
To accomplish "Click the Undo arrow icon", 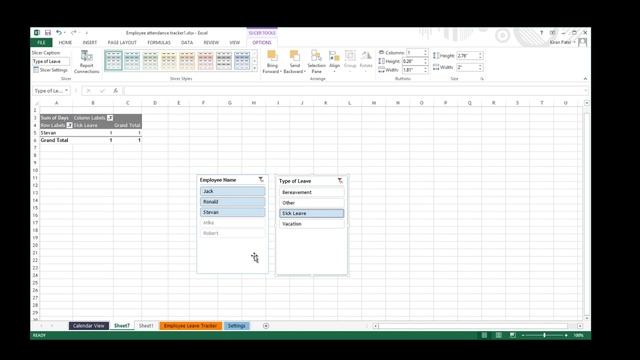I will point(59,33).
